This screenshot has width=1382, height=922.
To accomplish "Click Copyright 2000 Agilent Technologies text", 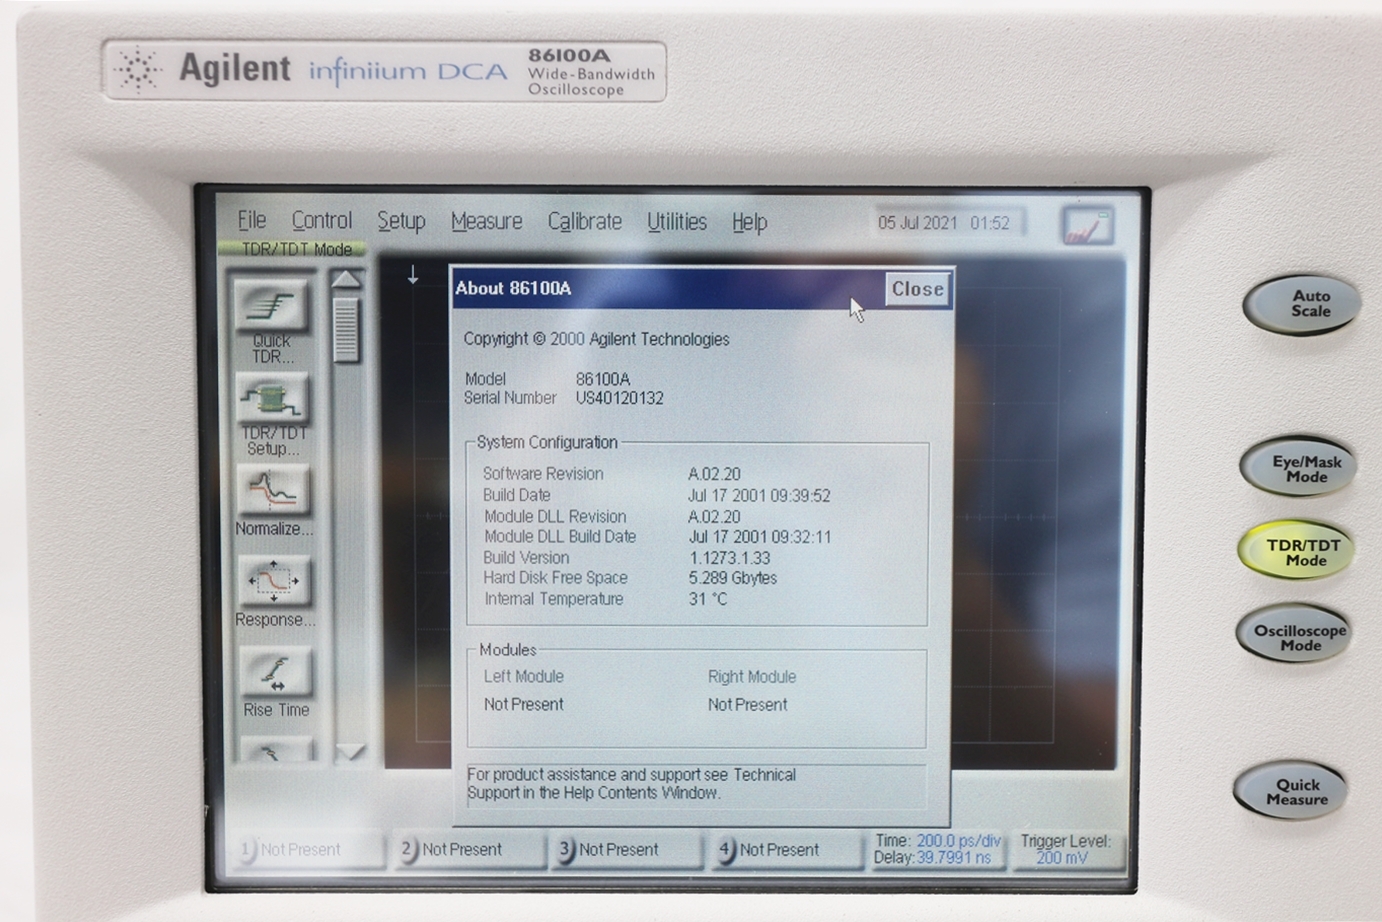I will [596, 339].
